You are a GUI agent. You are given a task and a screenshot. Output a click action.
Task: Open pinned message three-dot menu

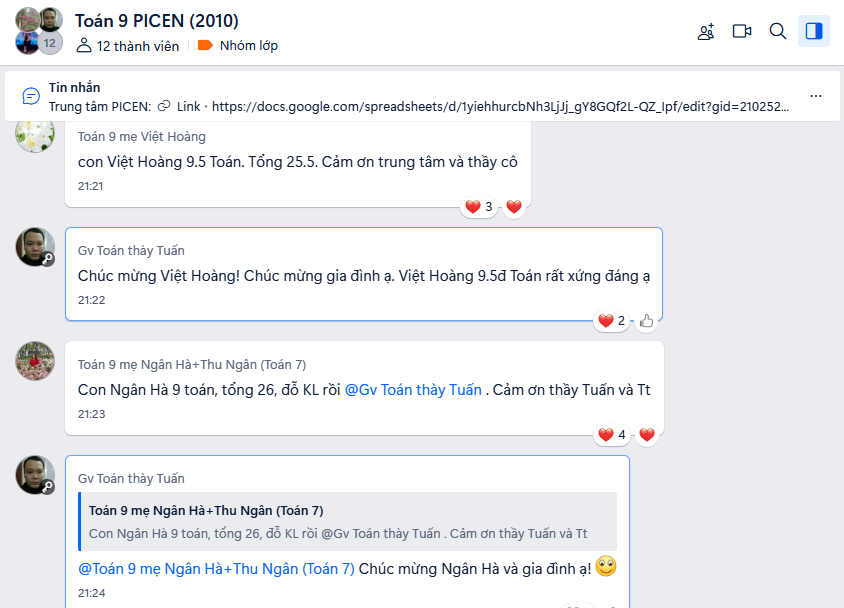tap(815, 96)
